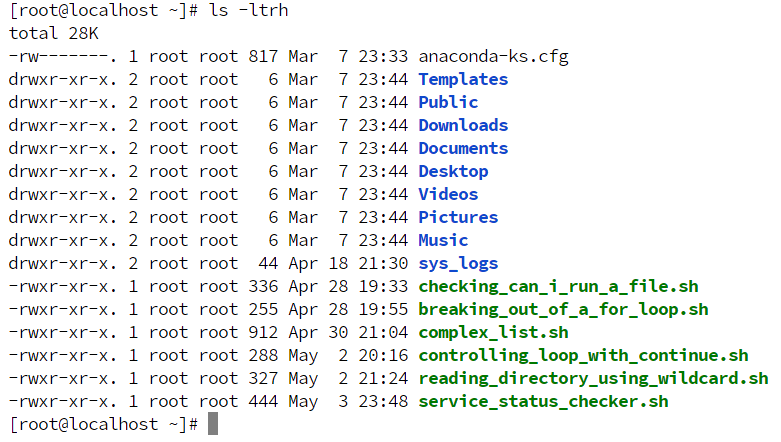Click breaking_out_of_a_for_loop.sh filename
This screenshot has height=442, width=781.
click(563, 309)
